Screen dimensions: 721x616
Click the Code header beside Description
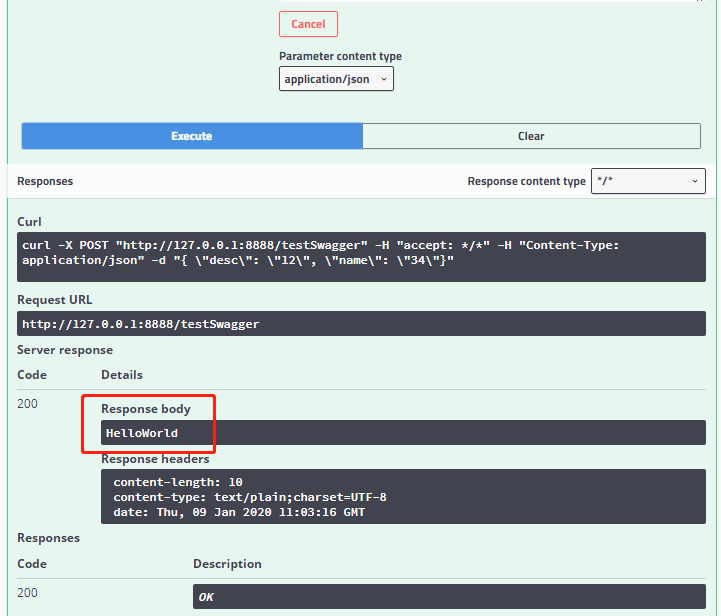point(32,564)
